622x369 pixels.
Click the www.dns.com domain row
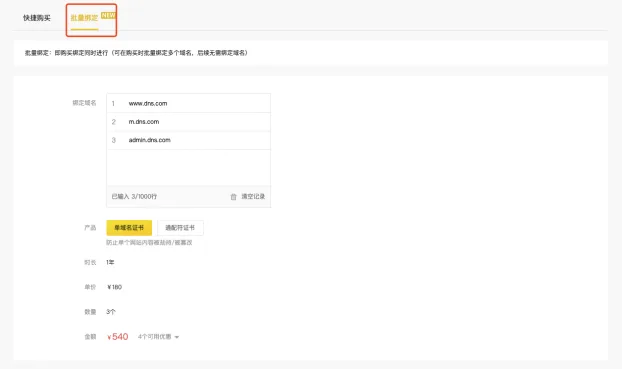coord(188,103)
